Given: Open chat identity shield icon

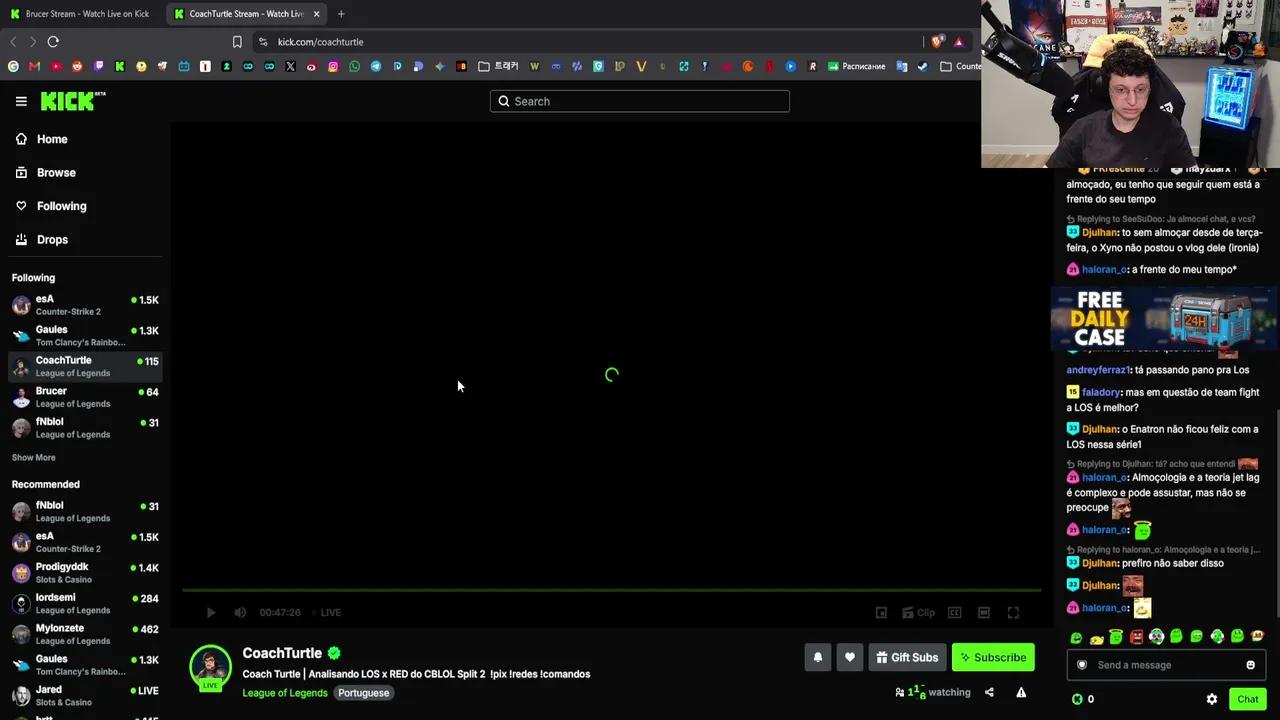Looking at the screenshot, I should [x=1082, y=665].
